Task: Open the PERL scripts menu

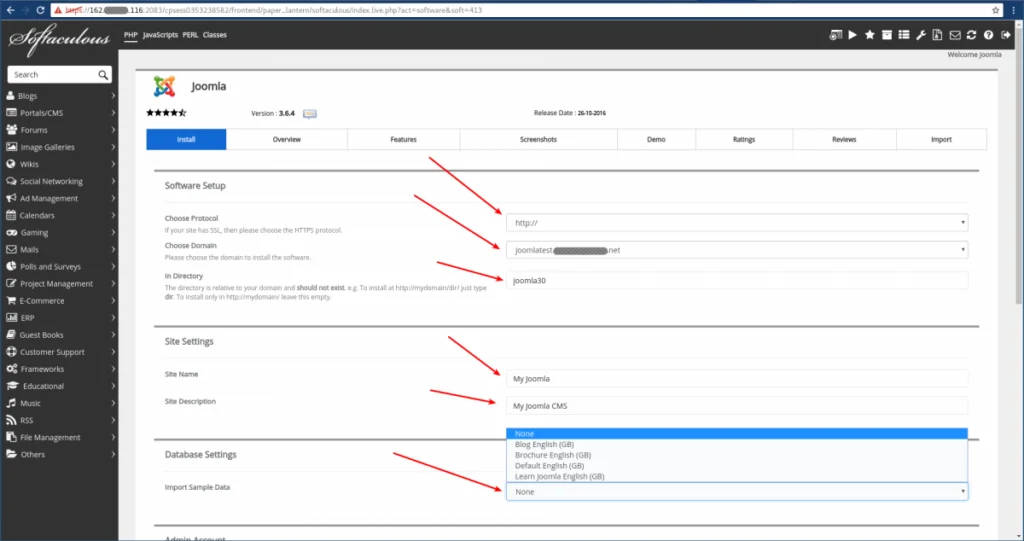Action: click(x=190, y=35)
